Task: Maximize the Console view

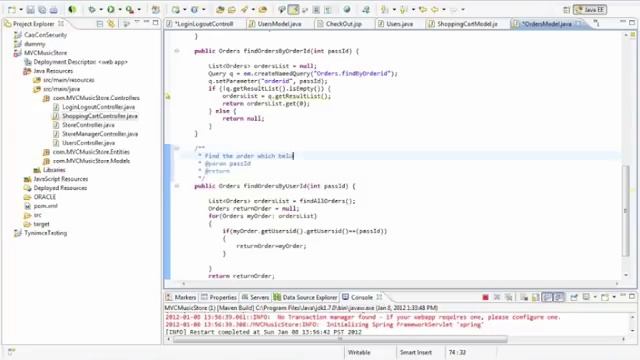Action: pyautogui.click(x=632, y=296)
